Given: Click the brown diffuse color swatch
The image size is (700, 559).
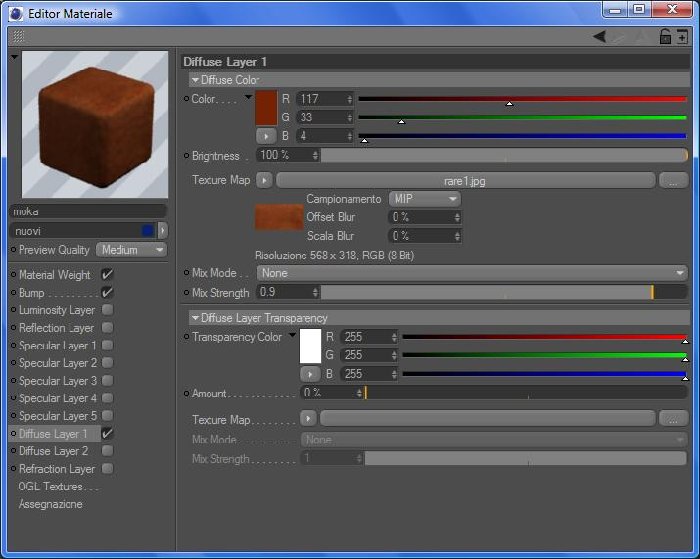Looking at the screenshot, I should coord(266,108).
